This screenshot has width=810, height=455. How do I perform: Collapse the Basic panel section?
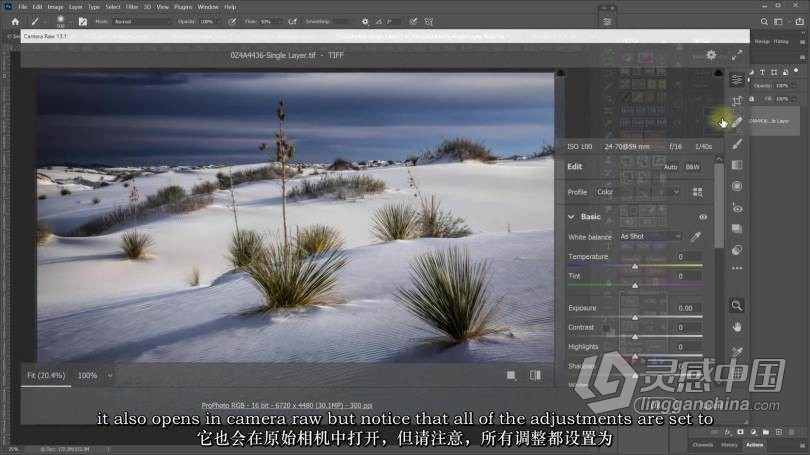(x=571, y=217)
